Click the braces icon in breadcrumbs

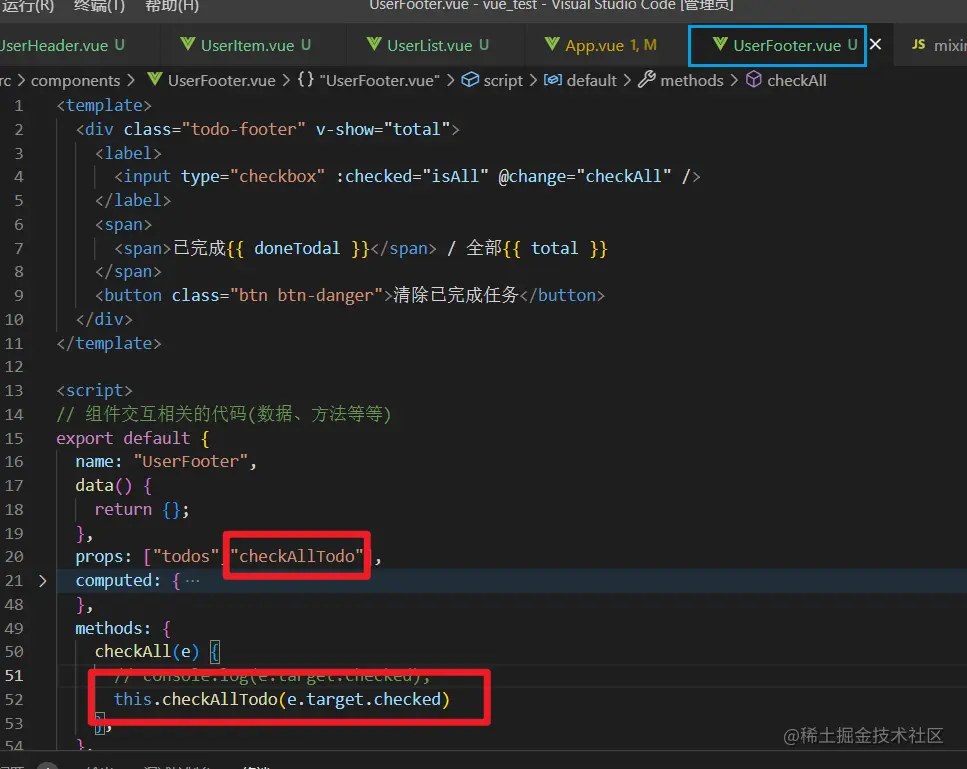coord(306,80)
